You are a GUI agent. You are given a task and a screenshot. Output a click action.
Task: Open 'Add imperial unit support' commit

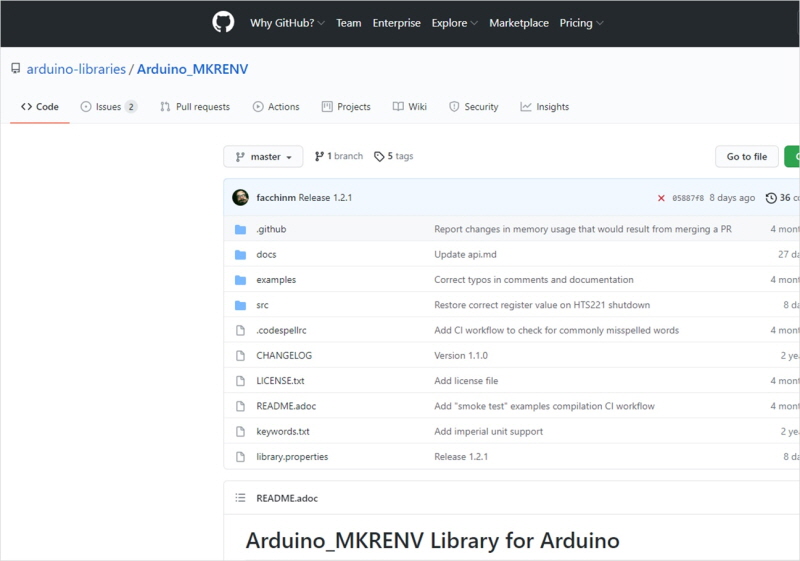488,431
